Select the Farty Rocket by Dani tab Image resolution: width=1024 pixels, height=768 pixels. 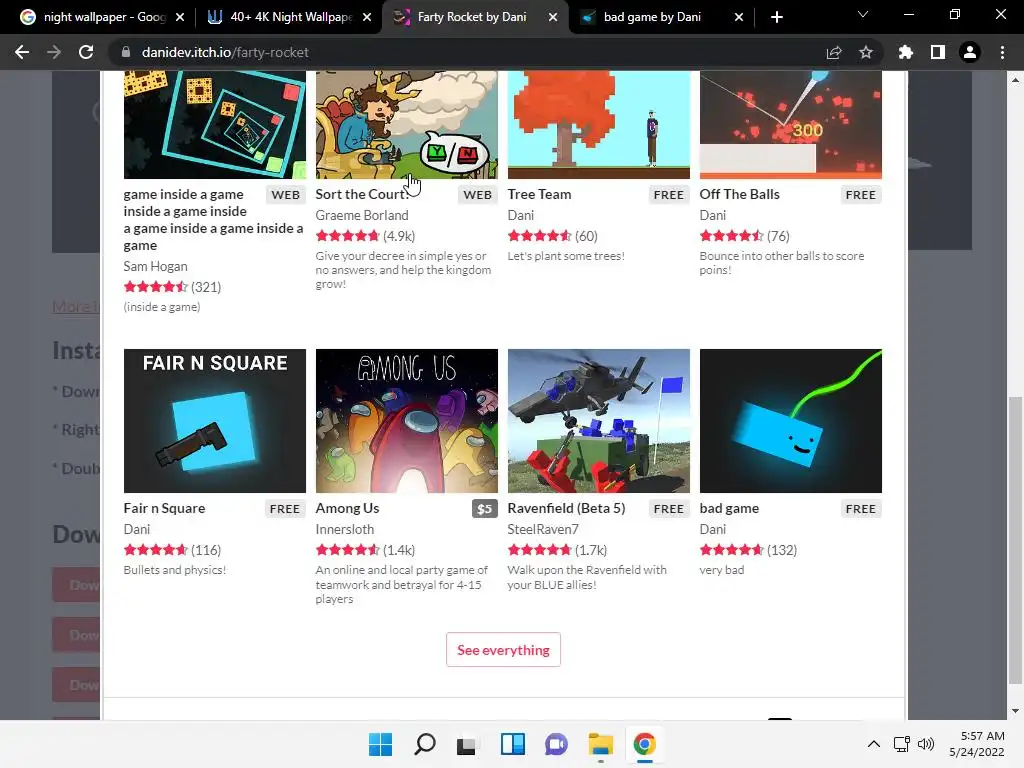[475, 17]
